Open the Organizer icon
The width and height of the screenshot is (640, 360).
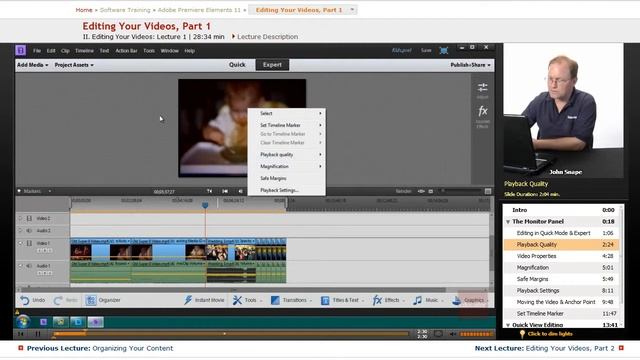[x=91, y=300]
